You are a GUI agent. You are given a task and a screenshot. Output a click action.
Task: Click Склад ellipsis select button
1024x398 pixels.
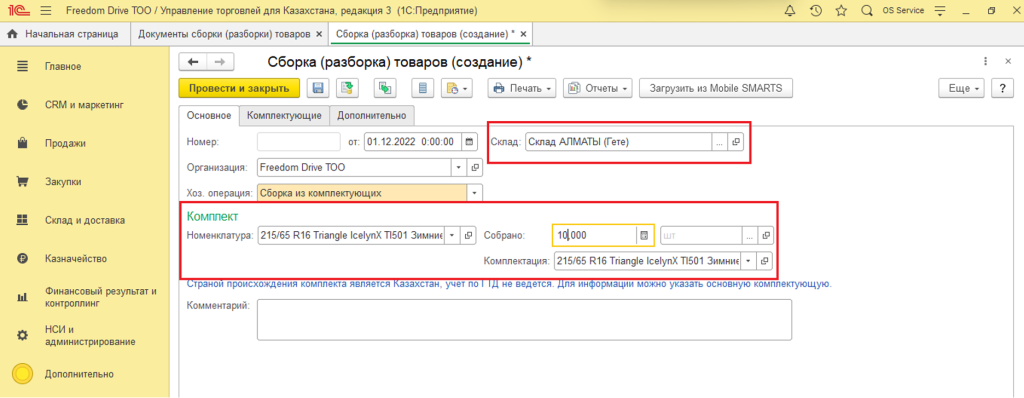[x=719, y=142]
